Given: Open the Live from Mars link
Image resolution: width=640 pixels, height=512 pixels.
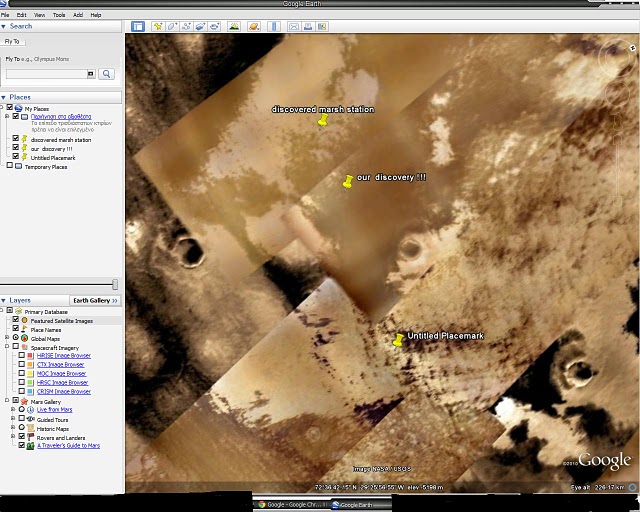Looking at the screenshot, I should coord(54,410).
